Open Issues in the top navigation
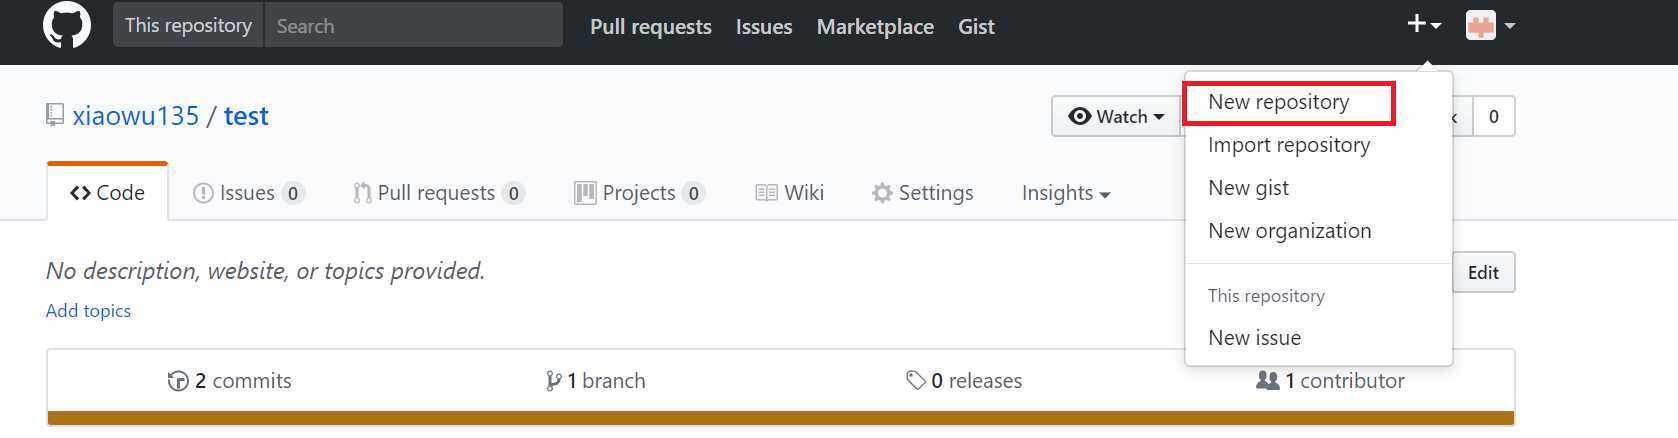Viewport: 1678px width, 438px height. pos(764,27)
